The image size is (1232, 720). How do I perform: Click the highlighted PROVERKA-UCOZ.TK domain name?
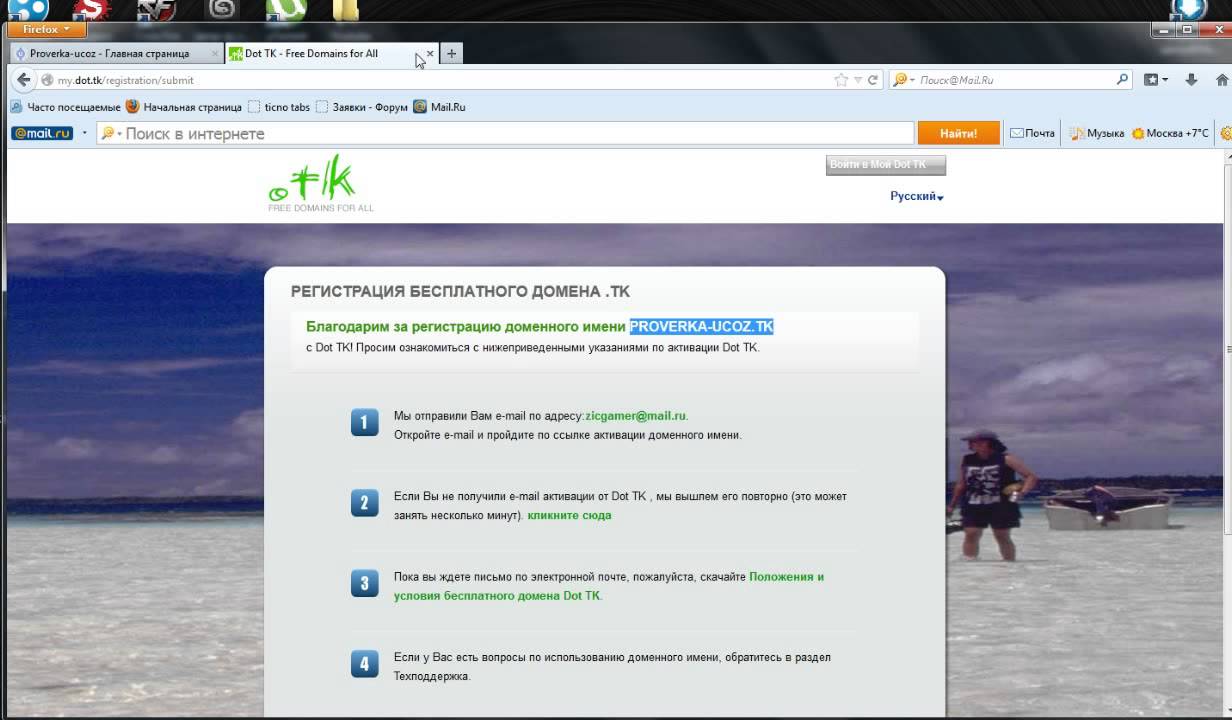(x=702, y=326)
